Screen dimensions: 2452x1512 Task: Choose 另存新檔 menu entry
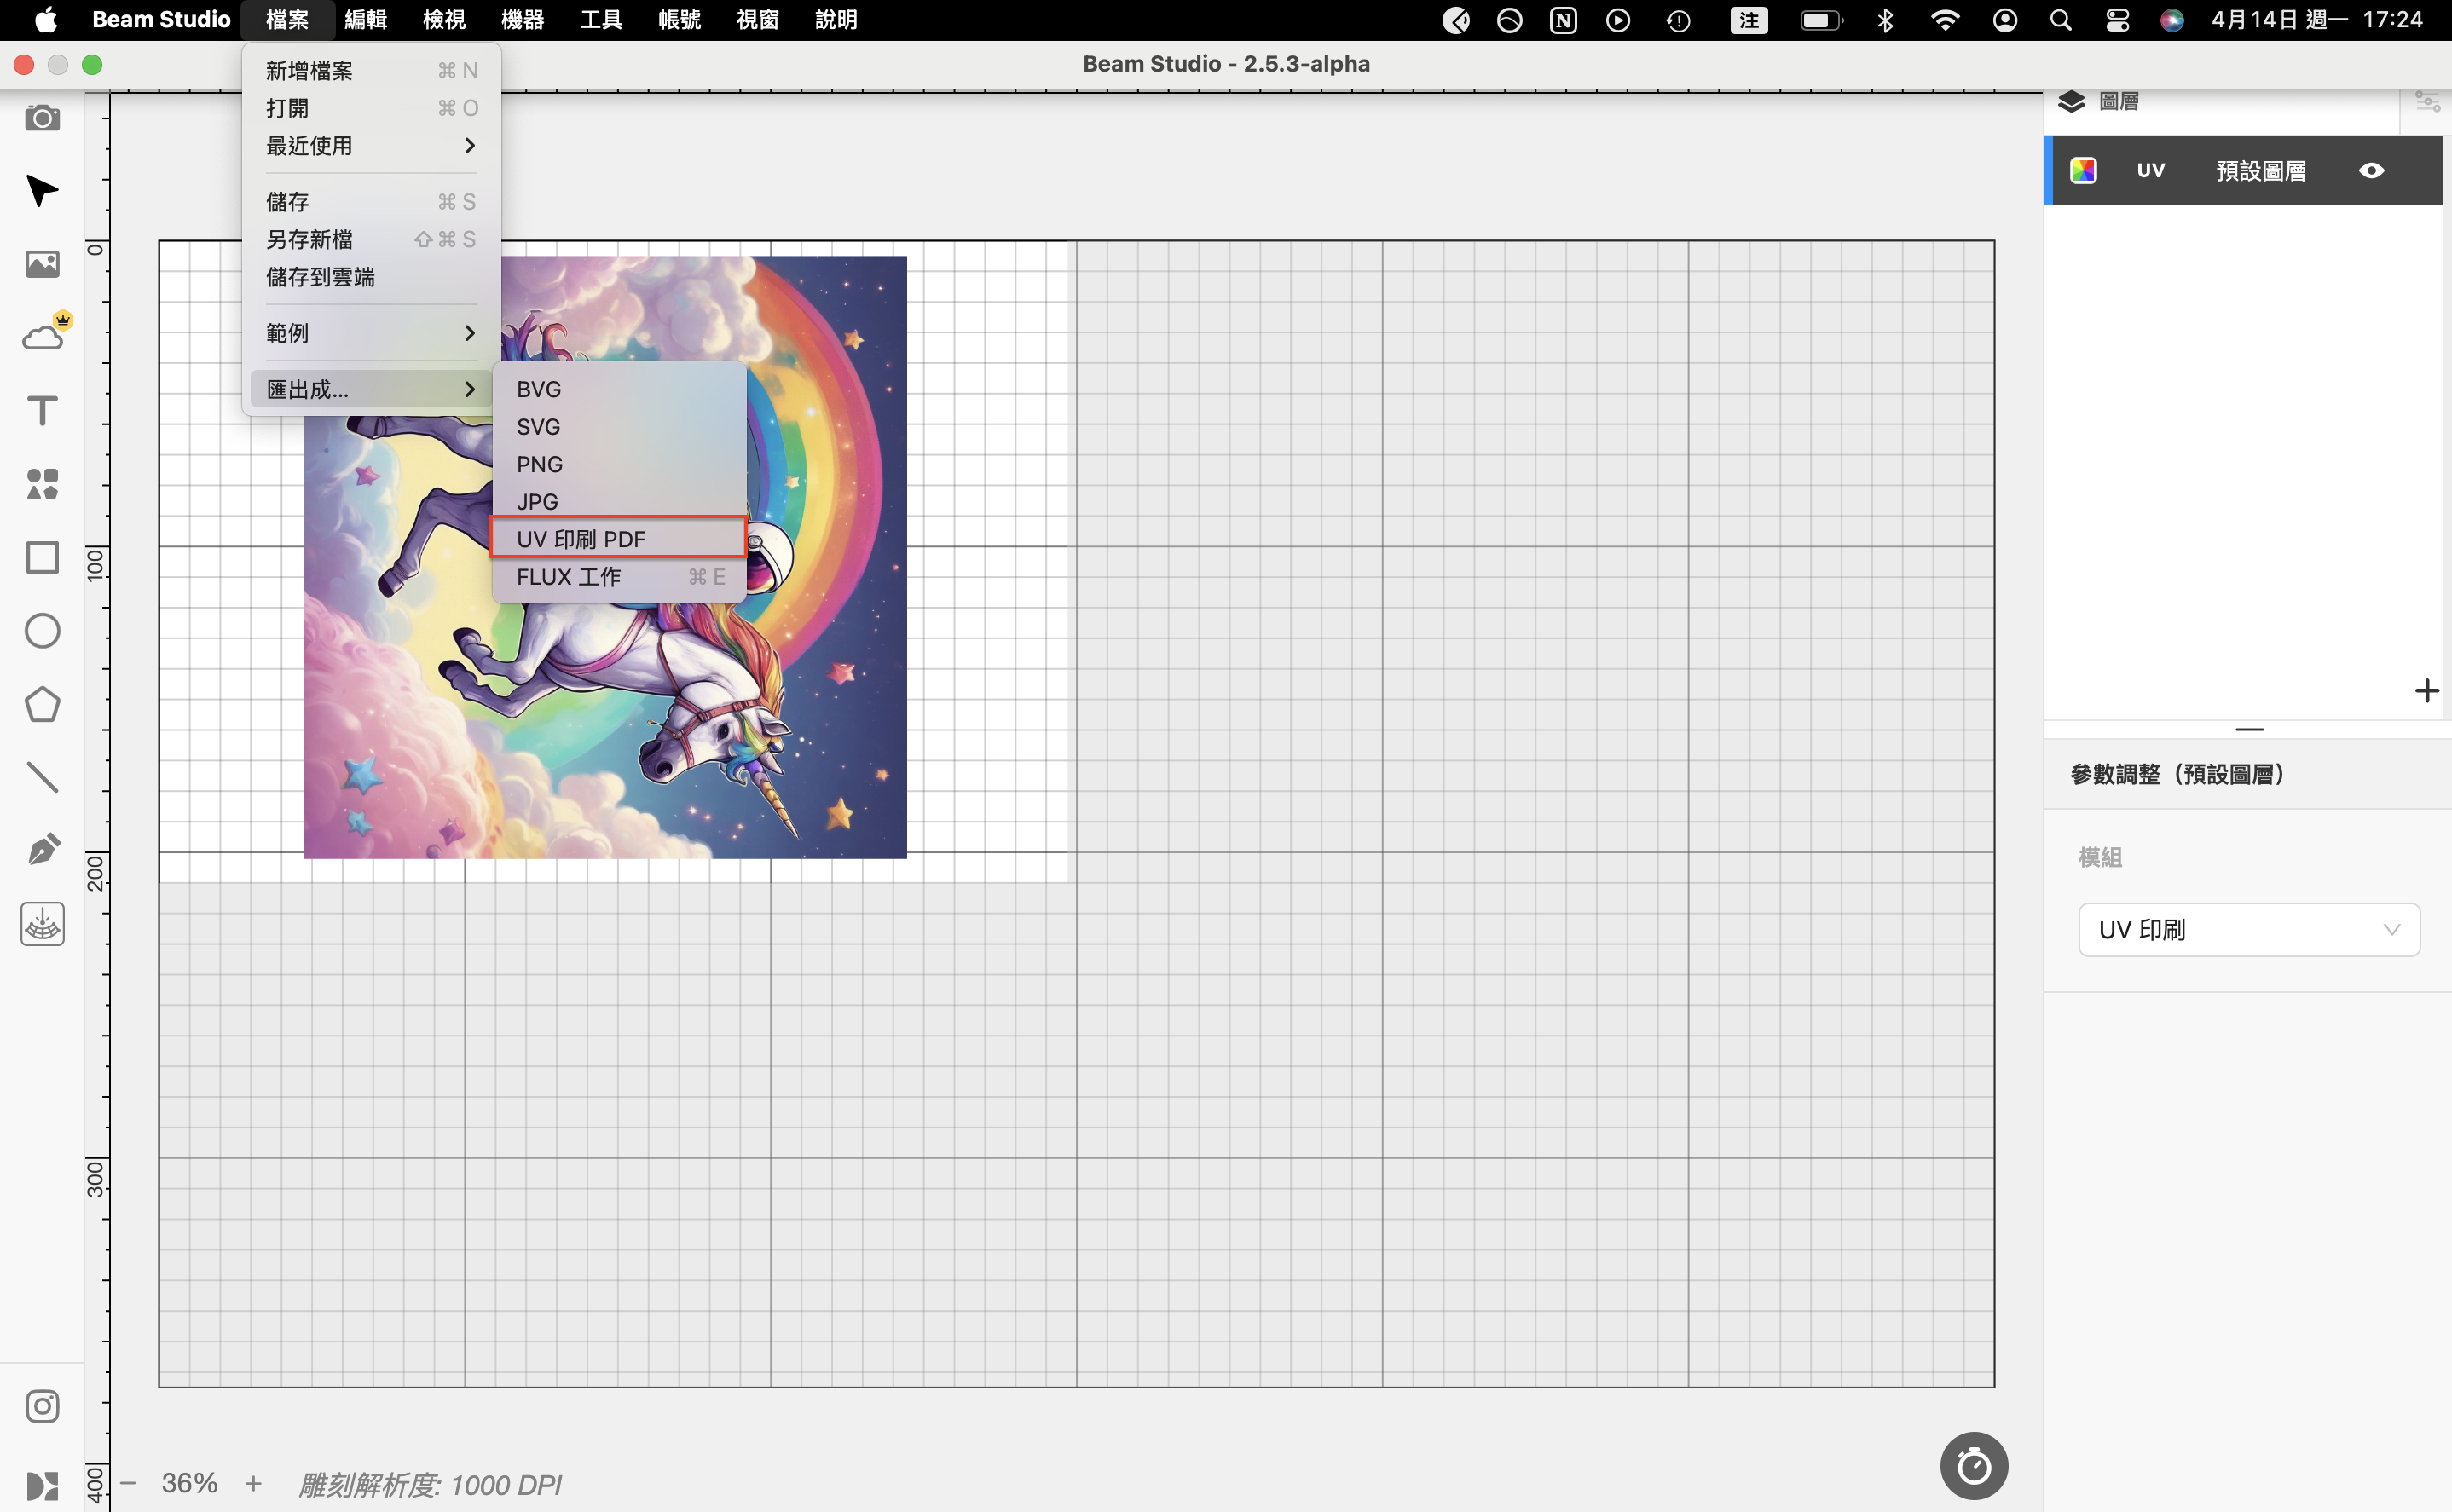point(371,239)
